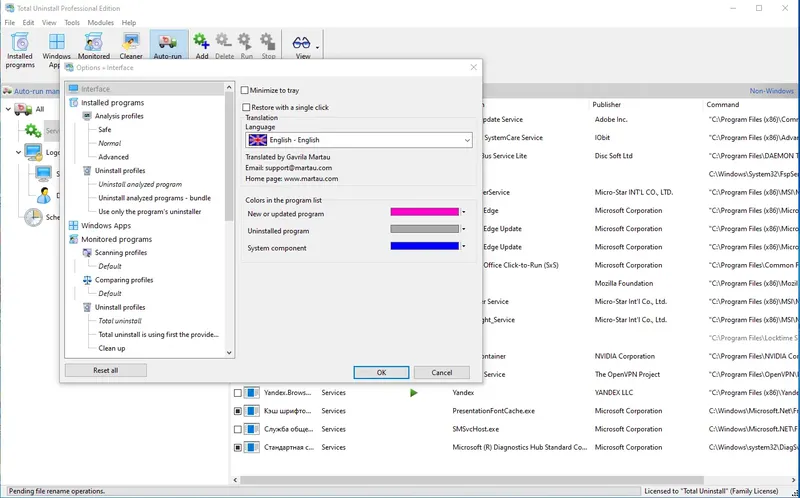Select Windows Apps in options tree
This screenshot has width=800, height=498.
(106, 226)
